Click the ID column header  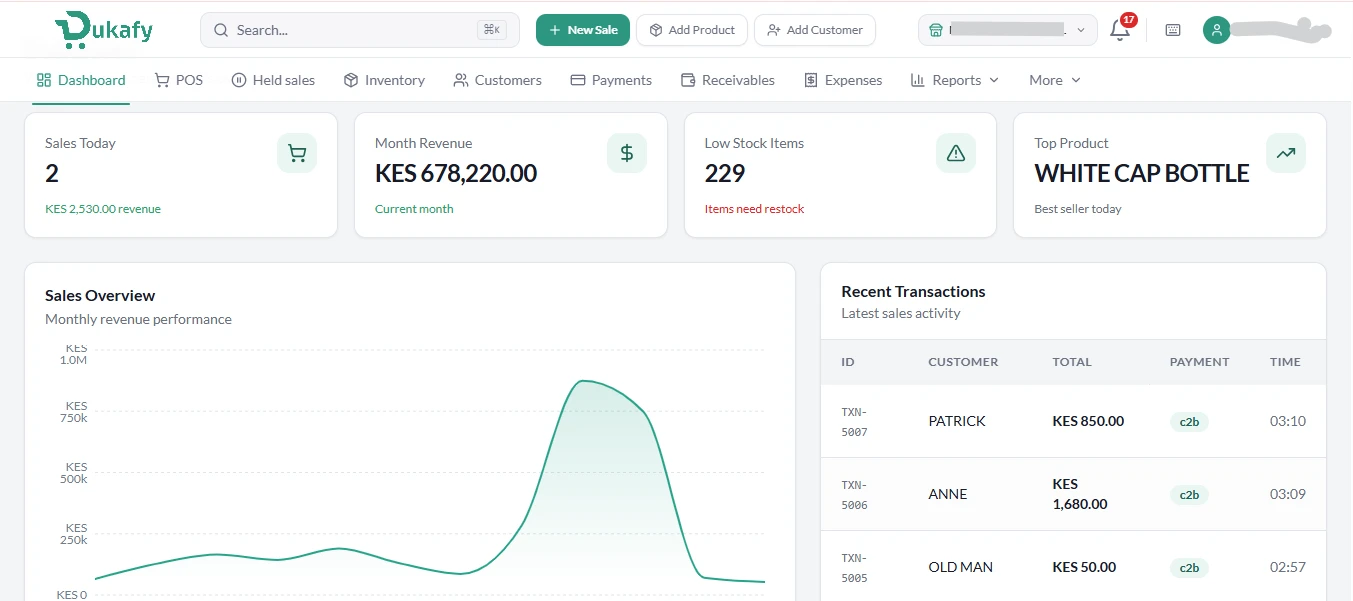[x=848, y=362]
